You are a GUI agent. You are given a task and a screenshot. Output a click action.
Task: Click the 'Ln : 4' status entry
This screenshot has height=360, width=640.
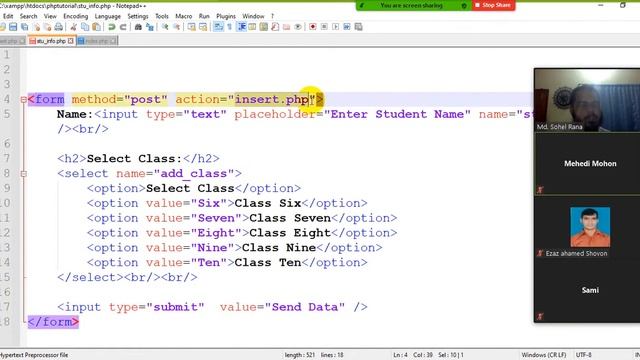coord(400,355)
